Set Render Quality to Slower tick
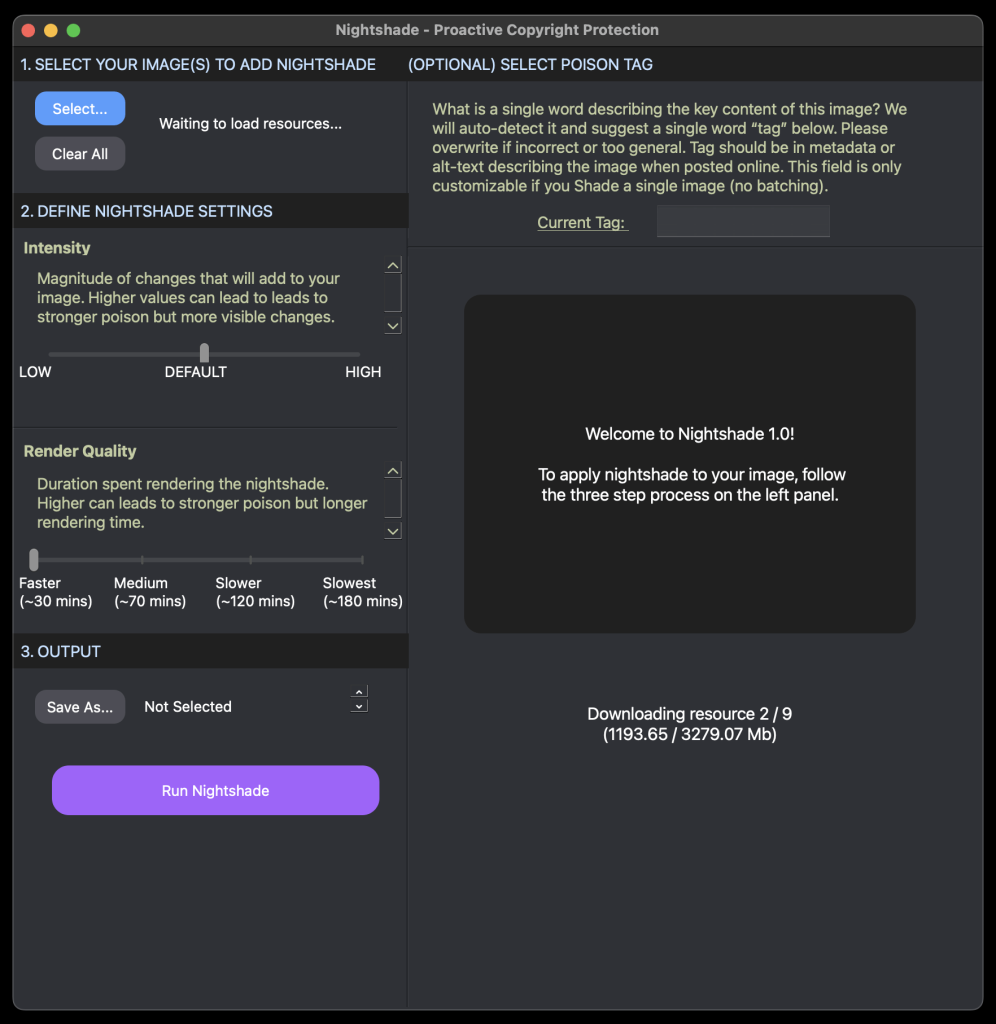The height and width of the screenshot is (1024, 996). (250, 560)
